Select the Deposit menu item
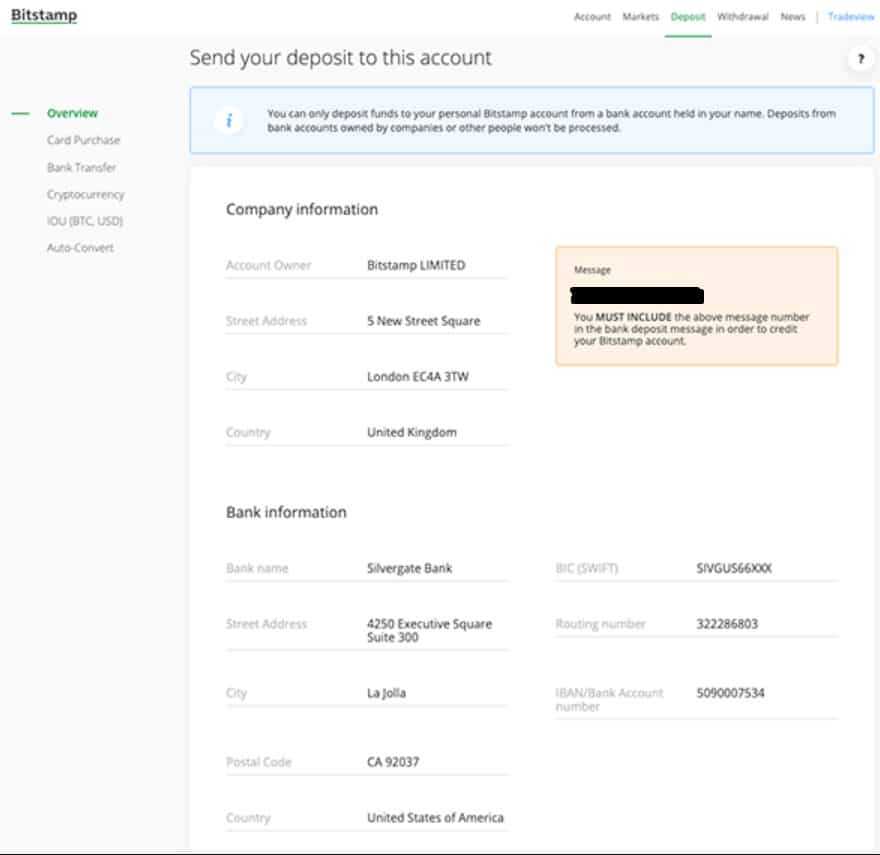The image size is (880, 855). tap(687, 16)
